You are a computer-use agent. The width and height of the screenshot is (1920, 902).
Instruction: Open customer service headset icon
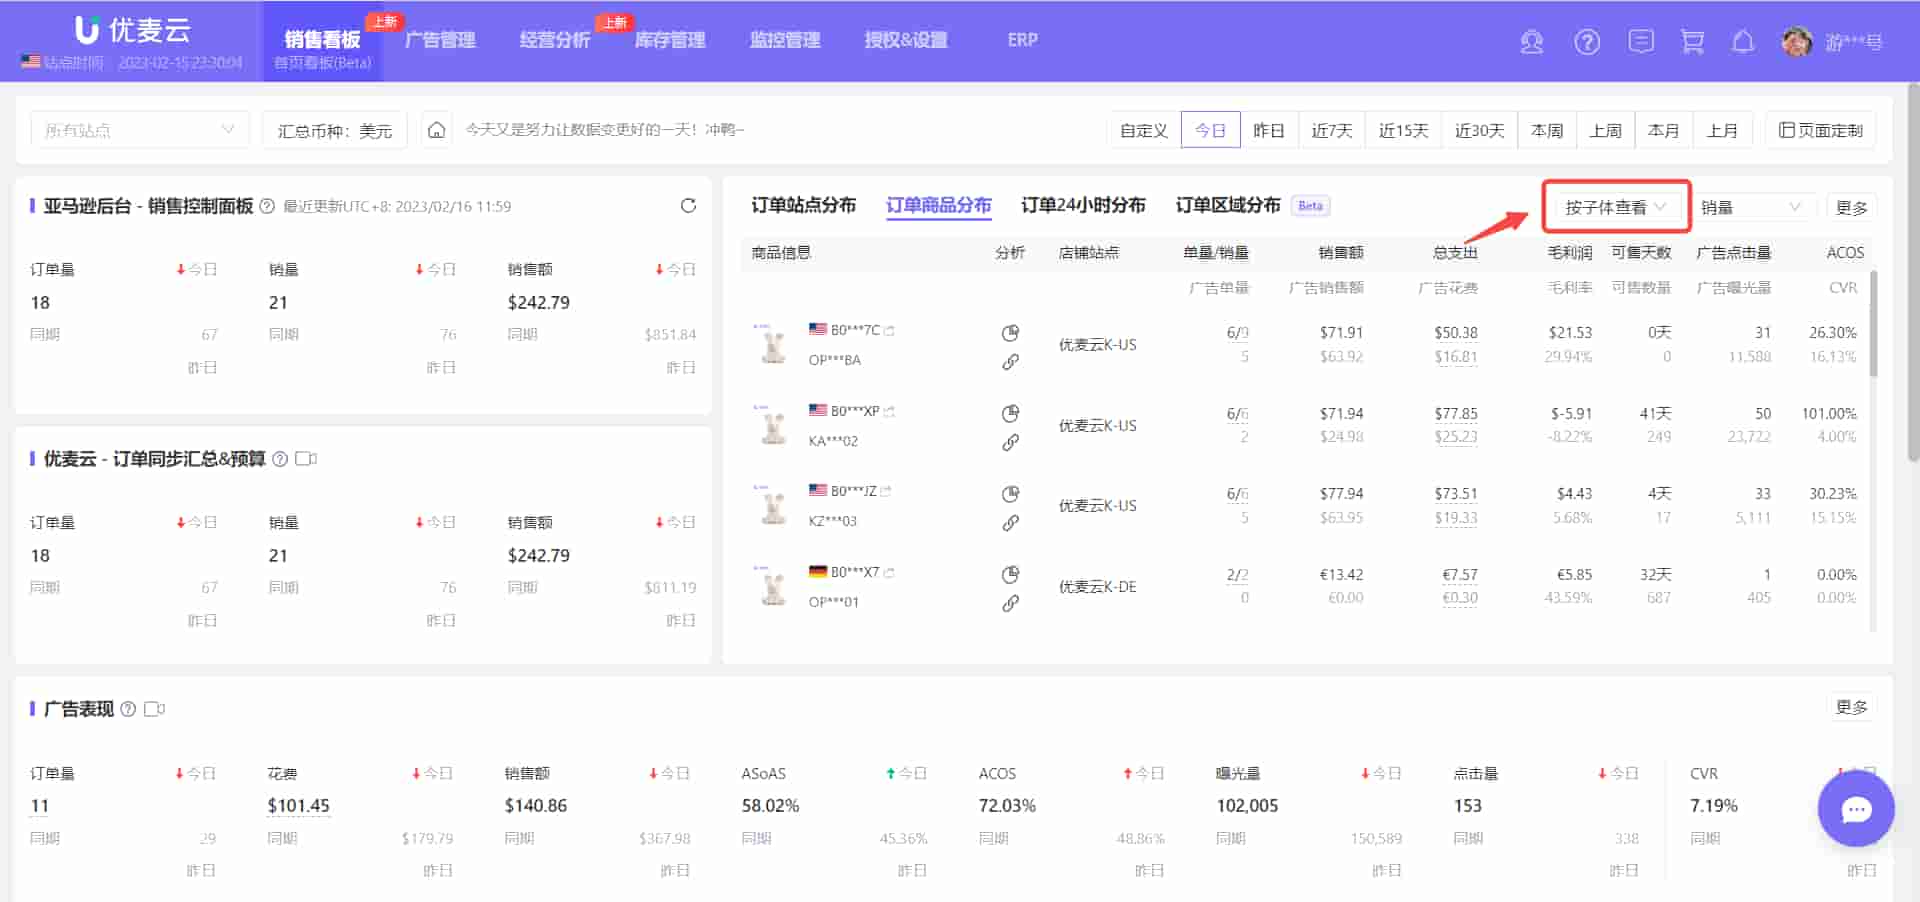[x=1531, y=42]
